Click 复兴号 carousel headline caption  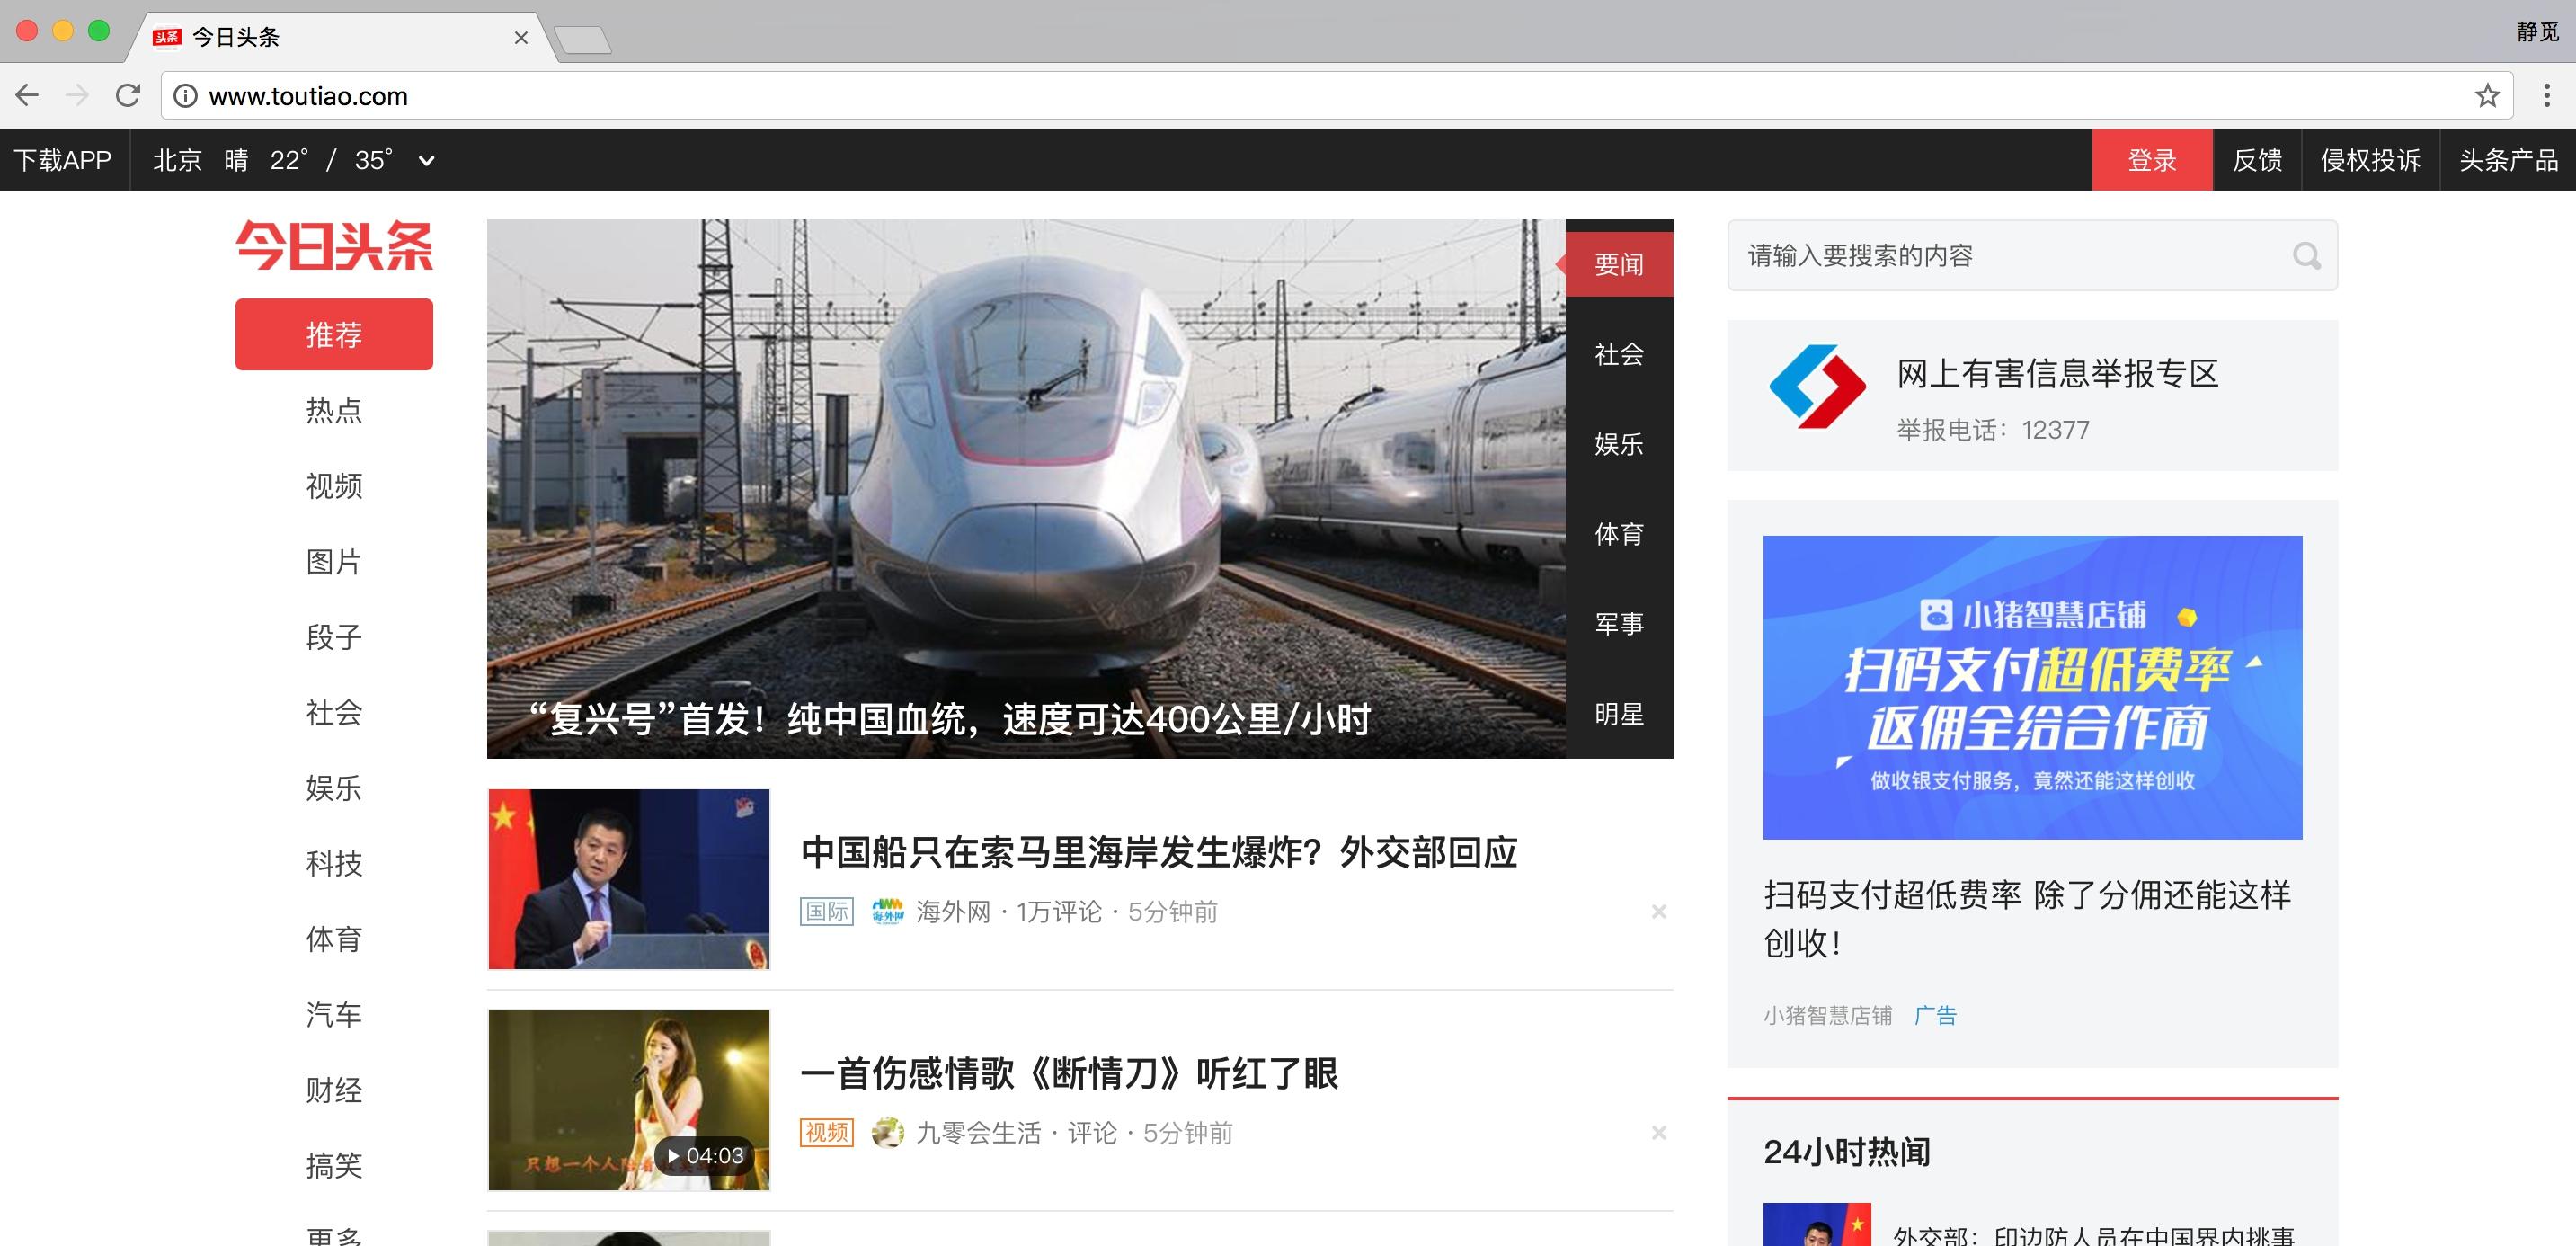(948, 718)
